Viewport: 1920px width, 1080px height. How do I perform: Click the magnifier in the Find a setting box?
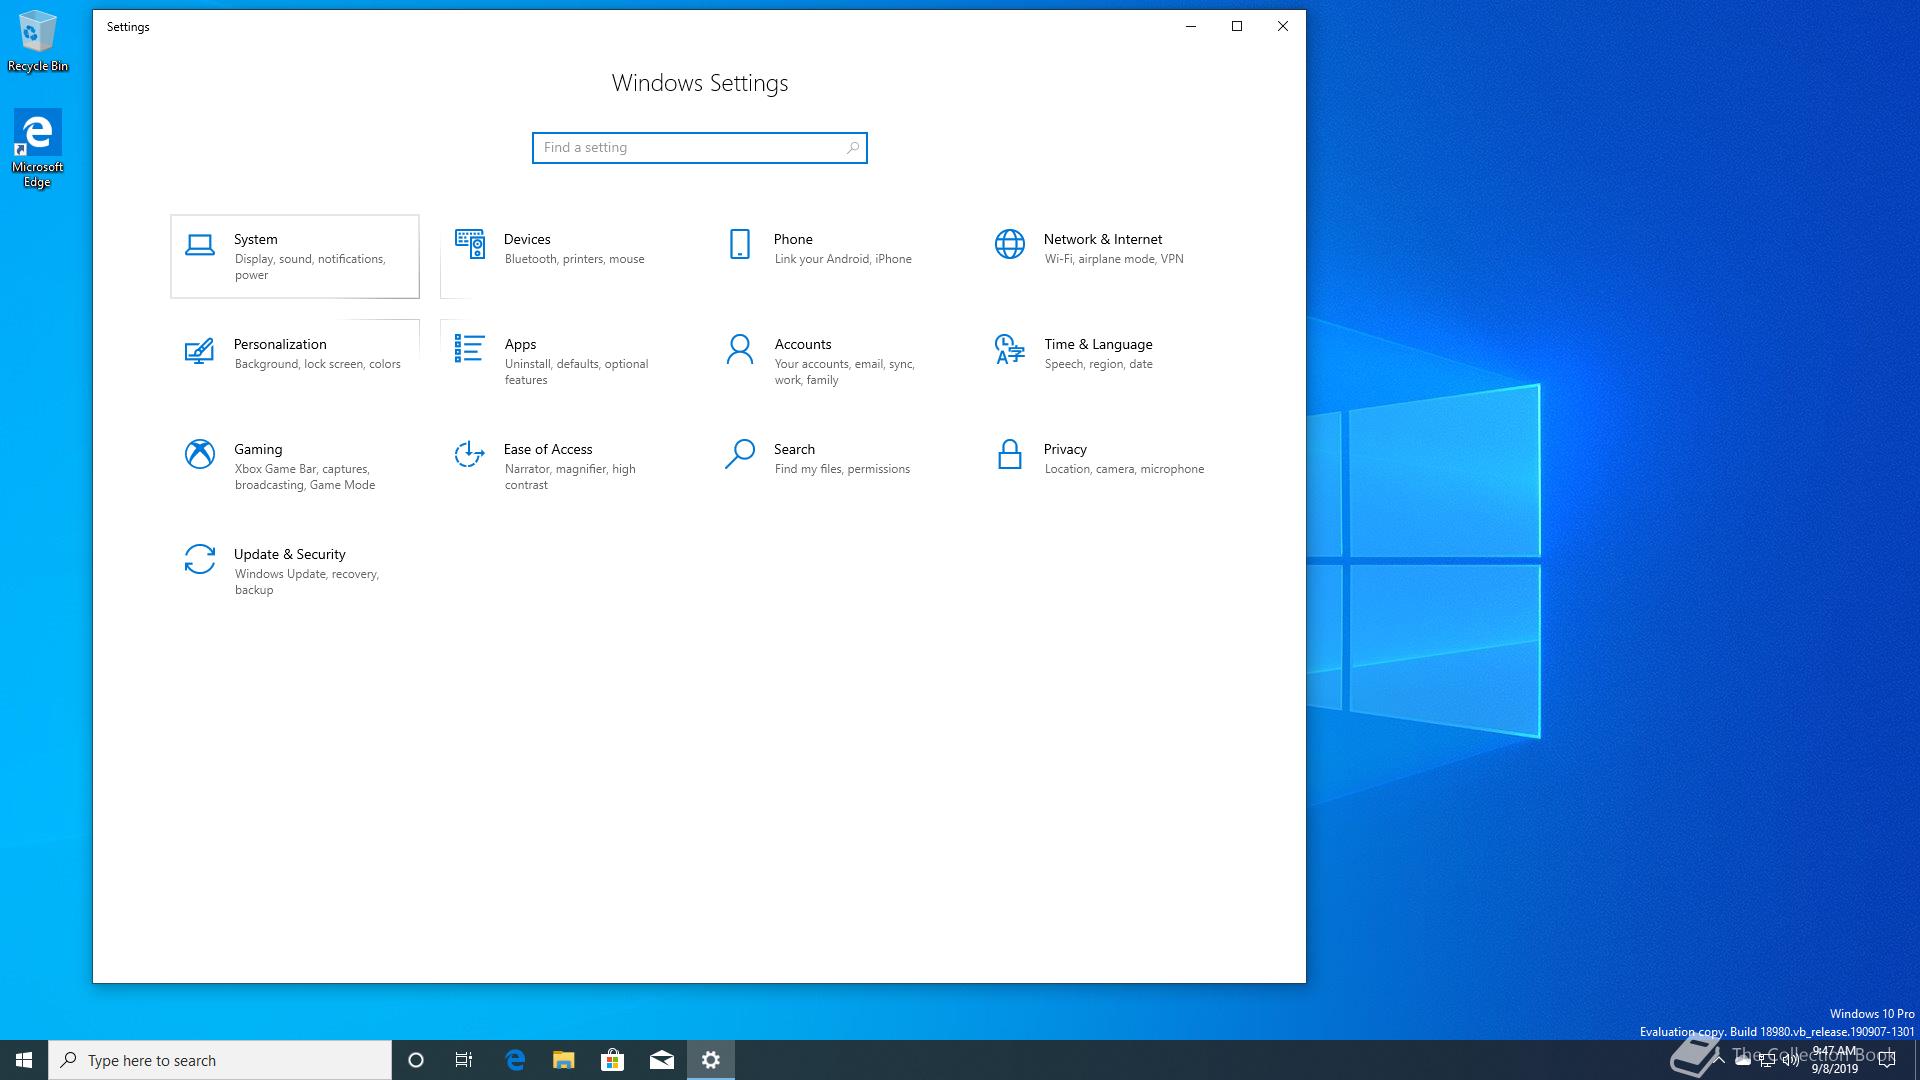pyautogui.click(x=852, y=148)
